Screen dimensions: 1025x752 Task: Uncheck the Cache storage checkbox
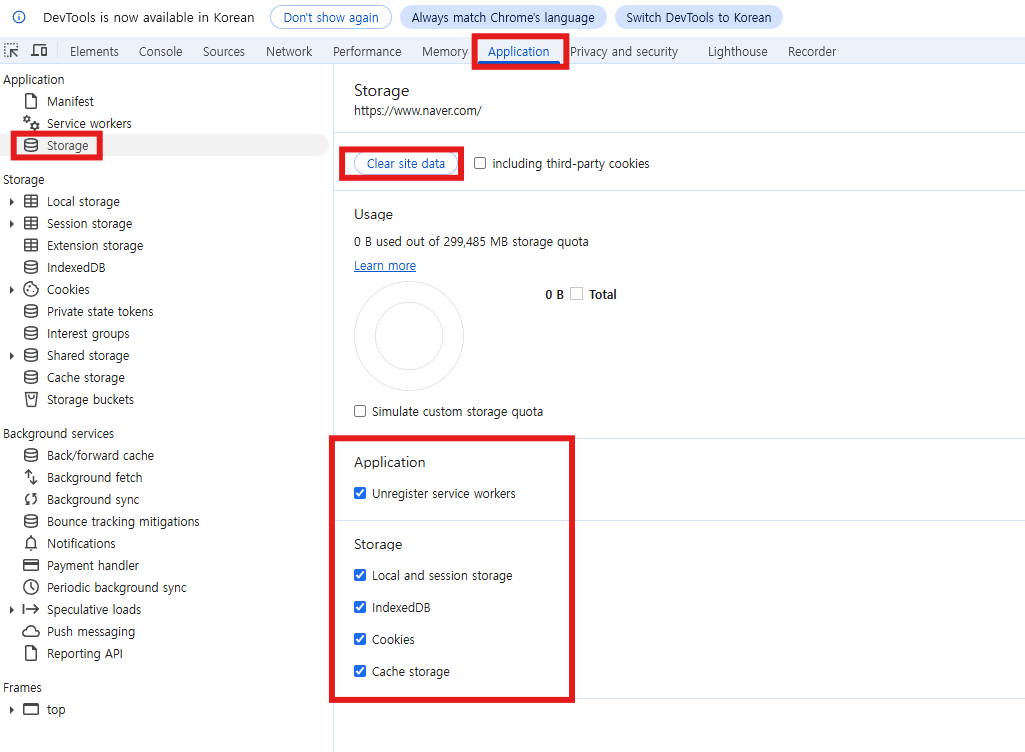360,672
